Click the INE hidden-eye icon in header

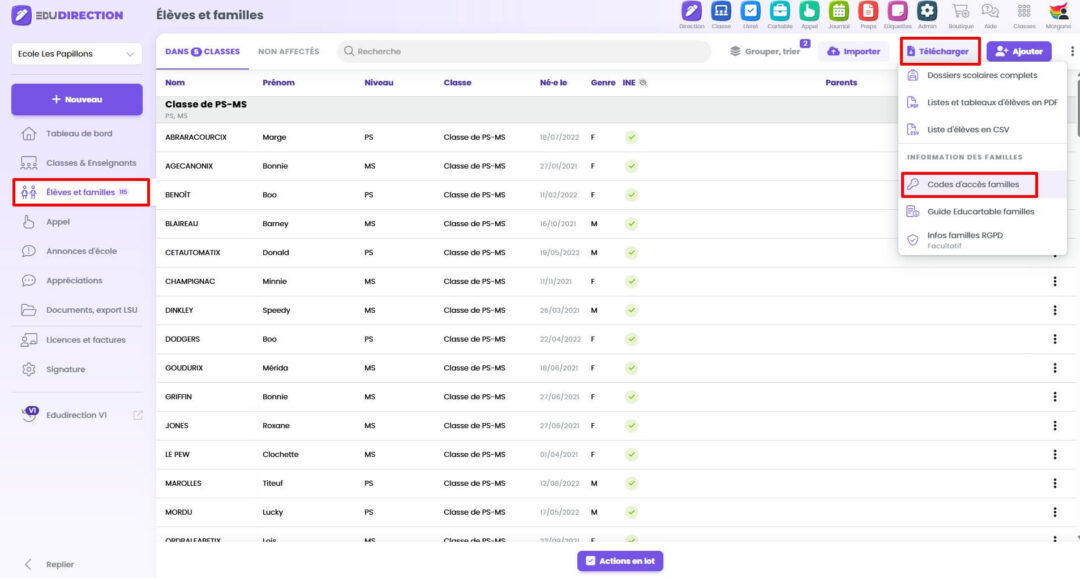click(x=643, y=83)
